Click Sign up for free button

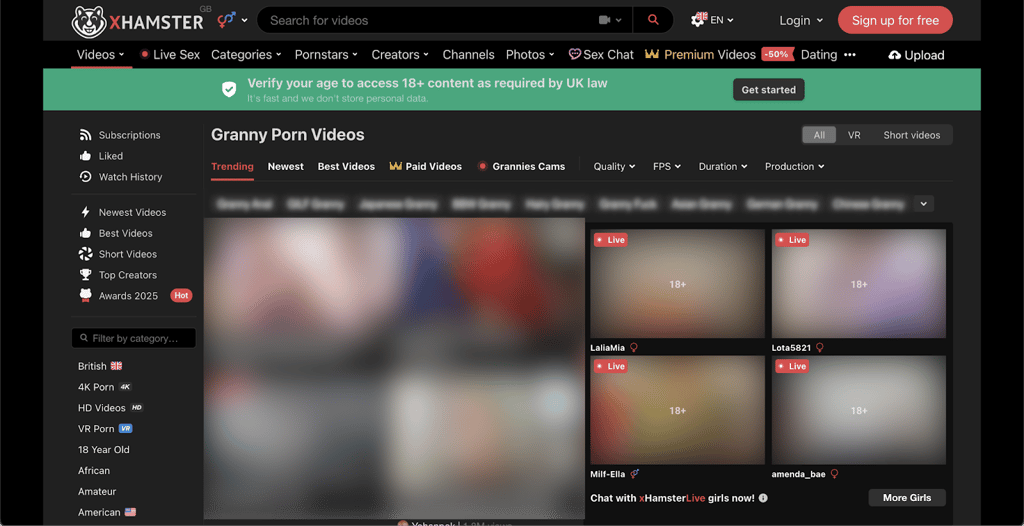pyautogui.click(x=895, y=20)
